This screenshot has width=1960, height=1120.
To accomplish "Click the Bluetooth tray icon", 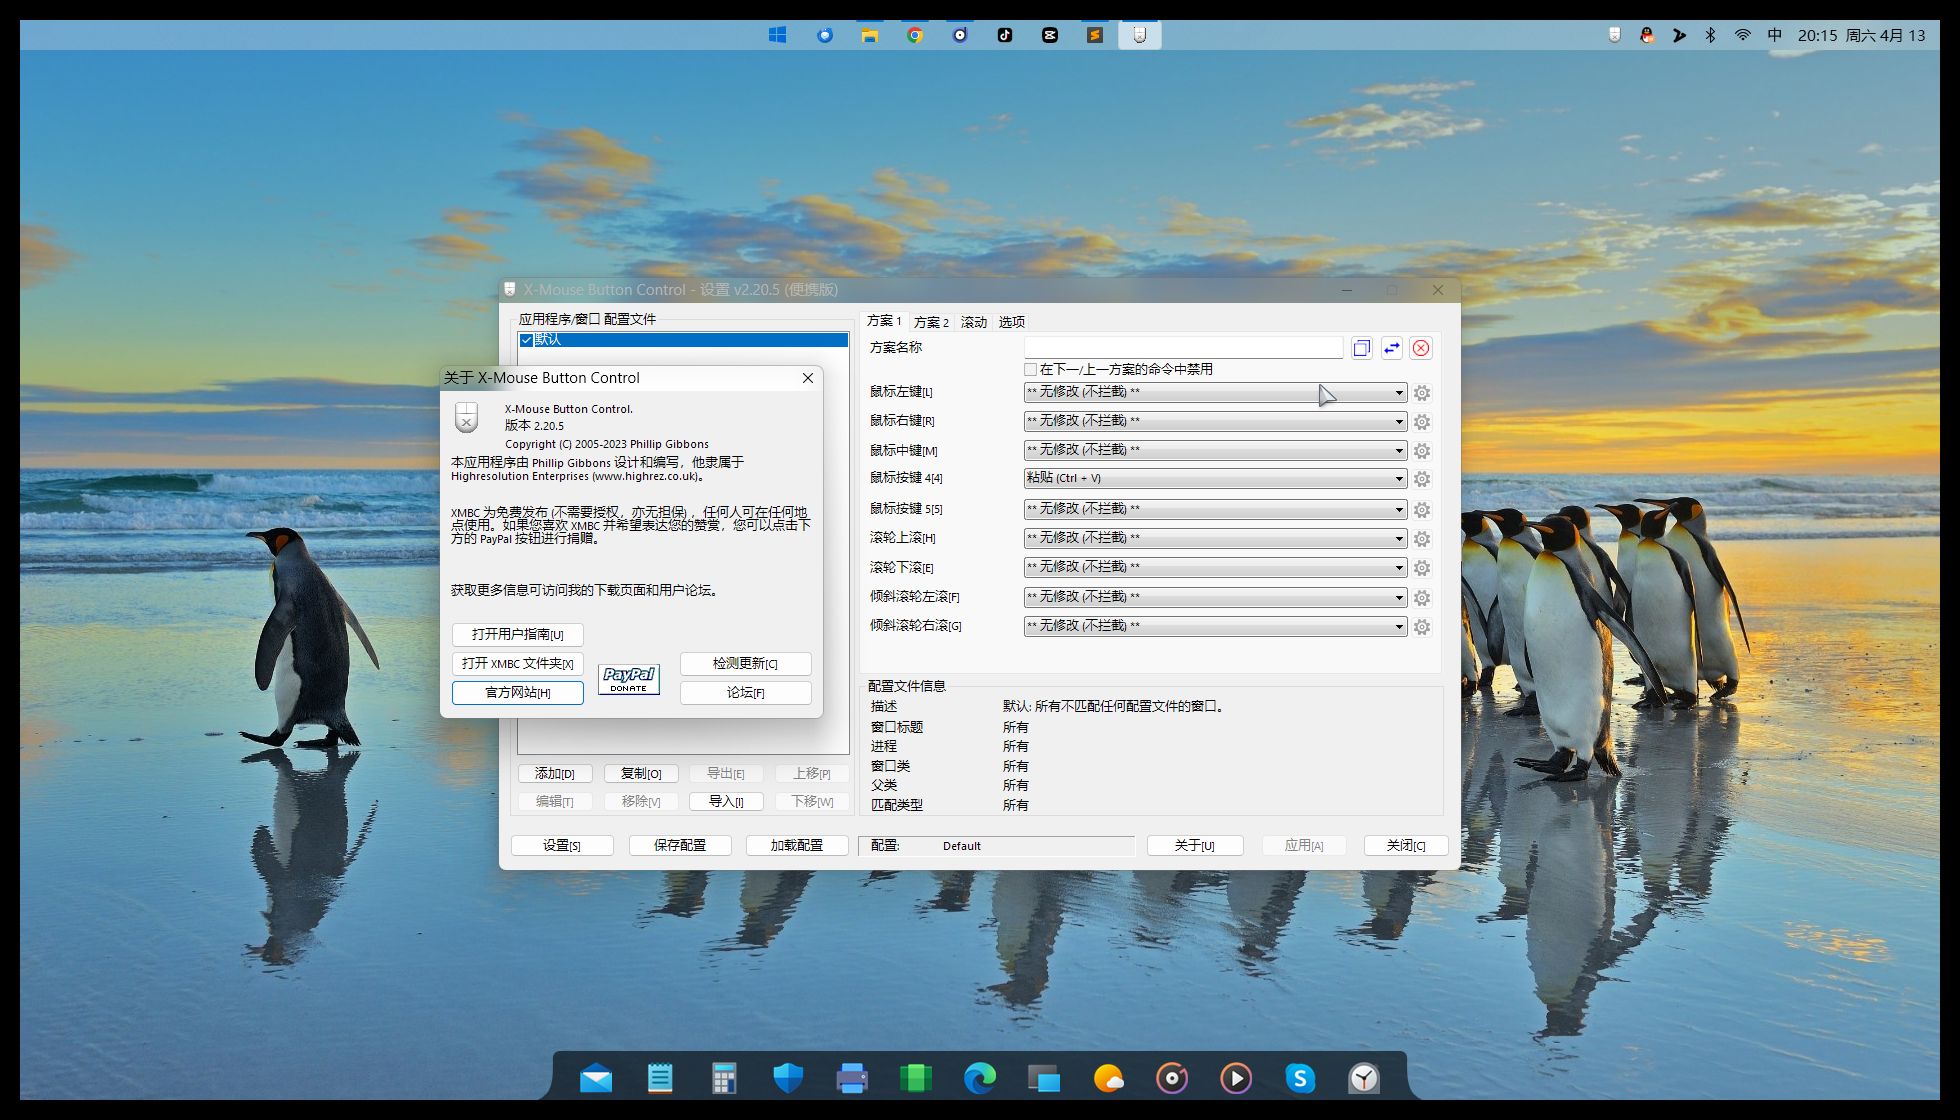I will 1710,35.
